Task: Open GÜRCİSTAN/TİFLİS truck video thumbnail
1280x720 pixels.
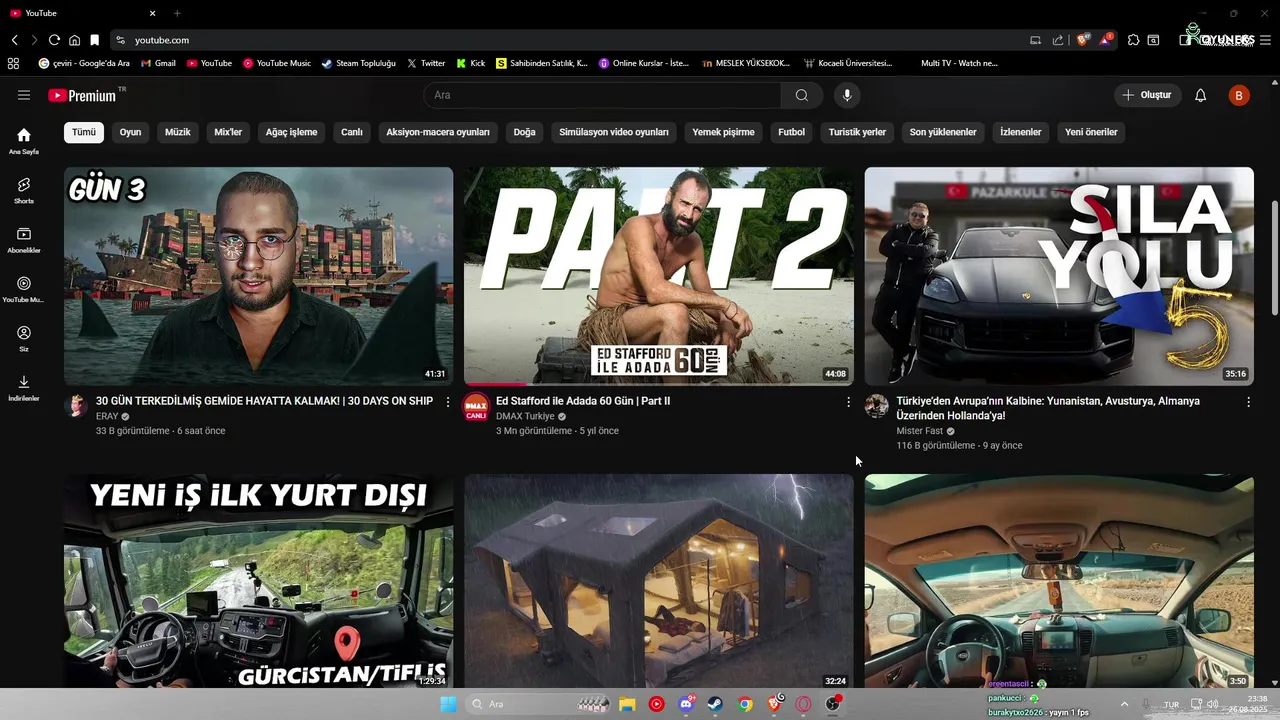Action: coord(258,581)
